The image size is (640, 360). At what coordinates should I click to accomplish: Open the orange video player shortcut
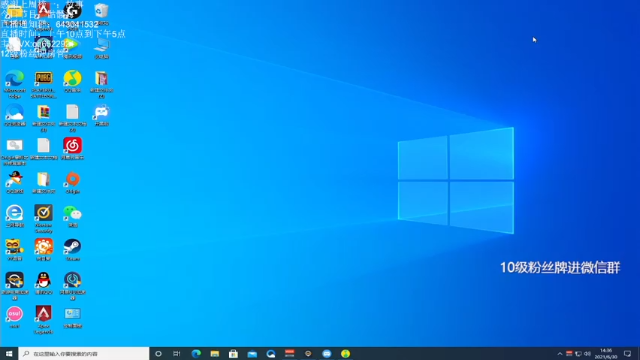click(x=43, y=247)
